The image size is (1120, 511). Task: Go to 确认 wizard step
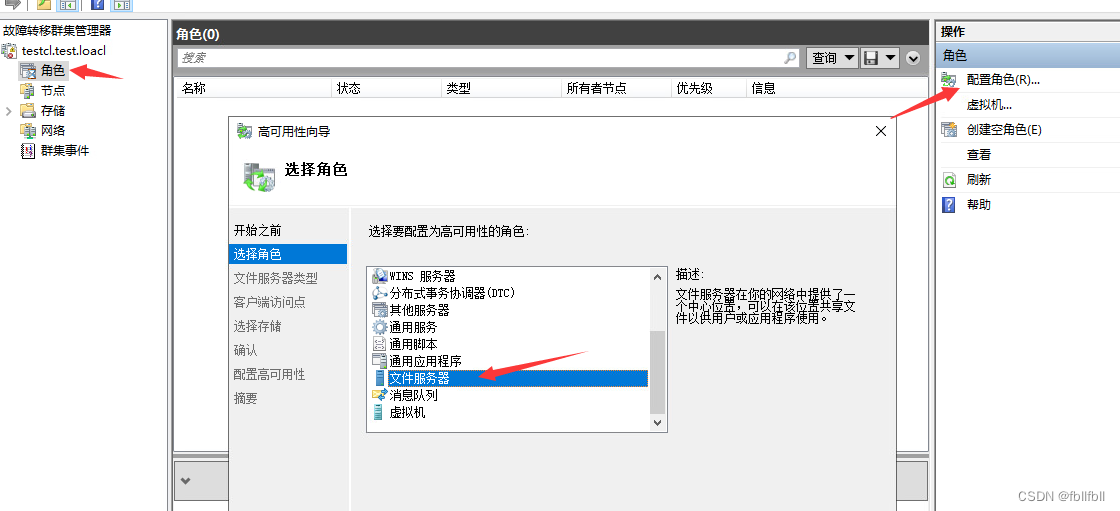point(245,350)
